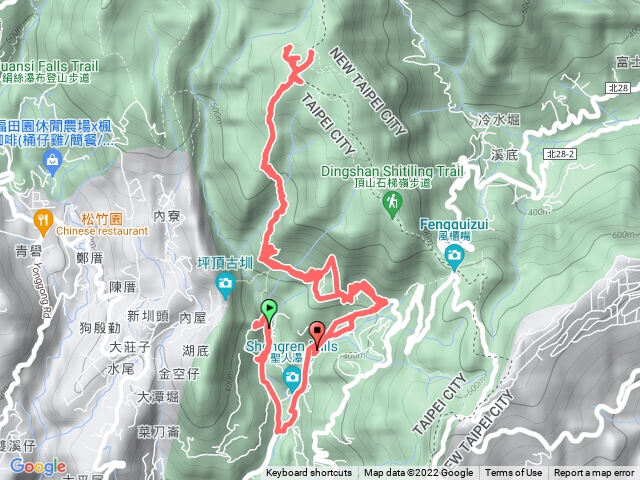Click the green start flag marker
This screenshot has height=480, width=640.
click(x=269, y=312)
